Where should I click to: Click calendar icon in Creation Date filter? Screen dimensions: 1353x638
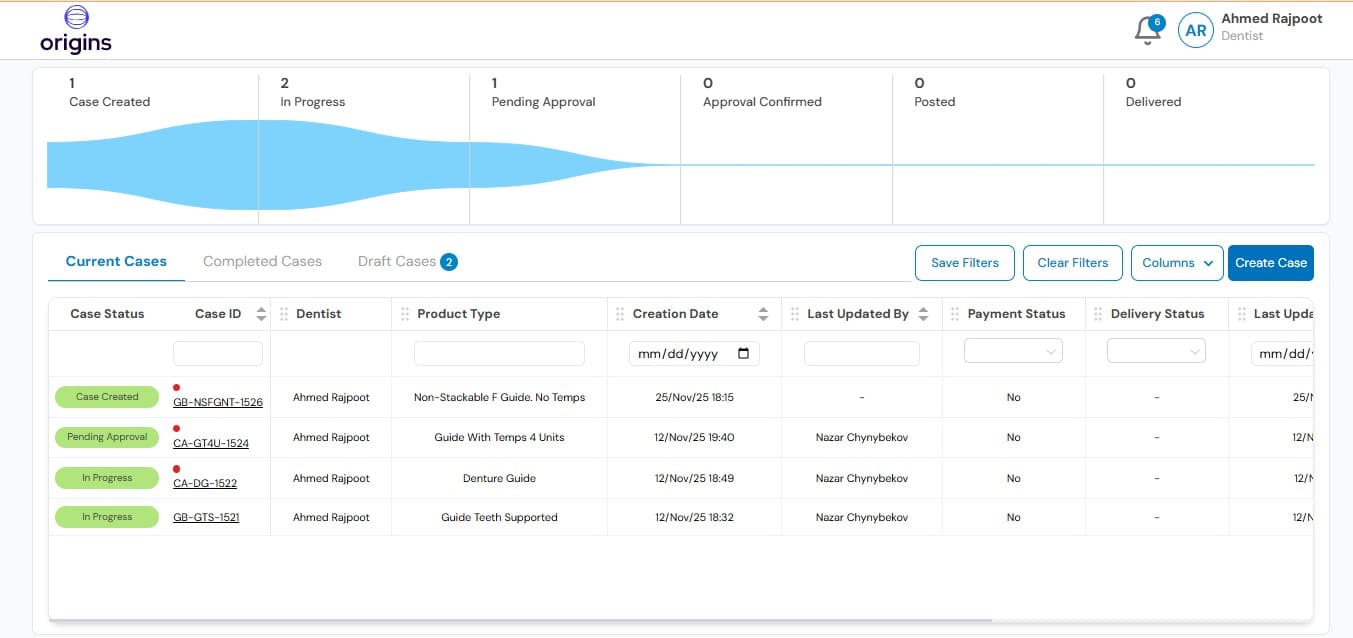(743, 354)
